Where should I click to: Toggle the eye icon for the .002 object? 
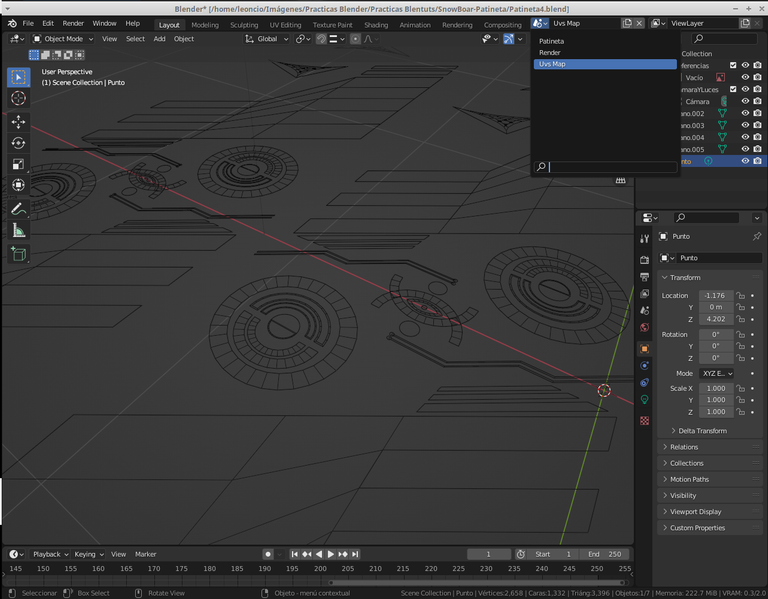(x=745, y=113)
